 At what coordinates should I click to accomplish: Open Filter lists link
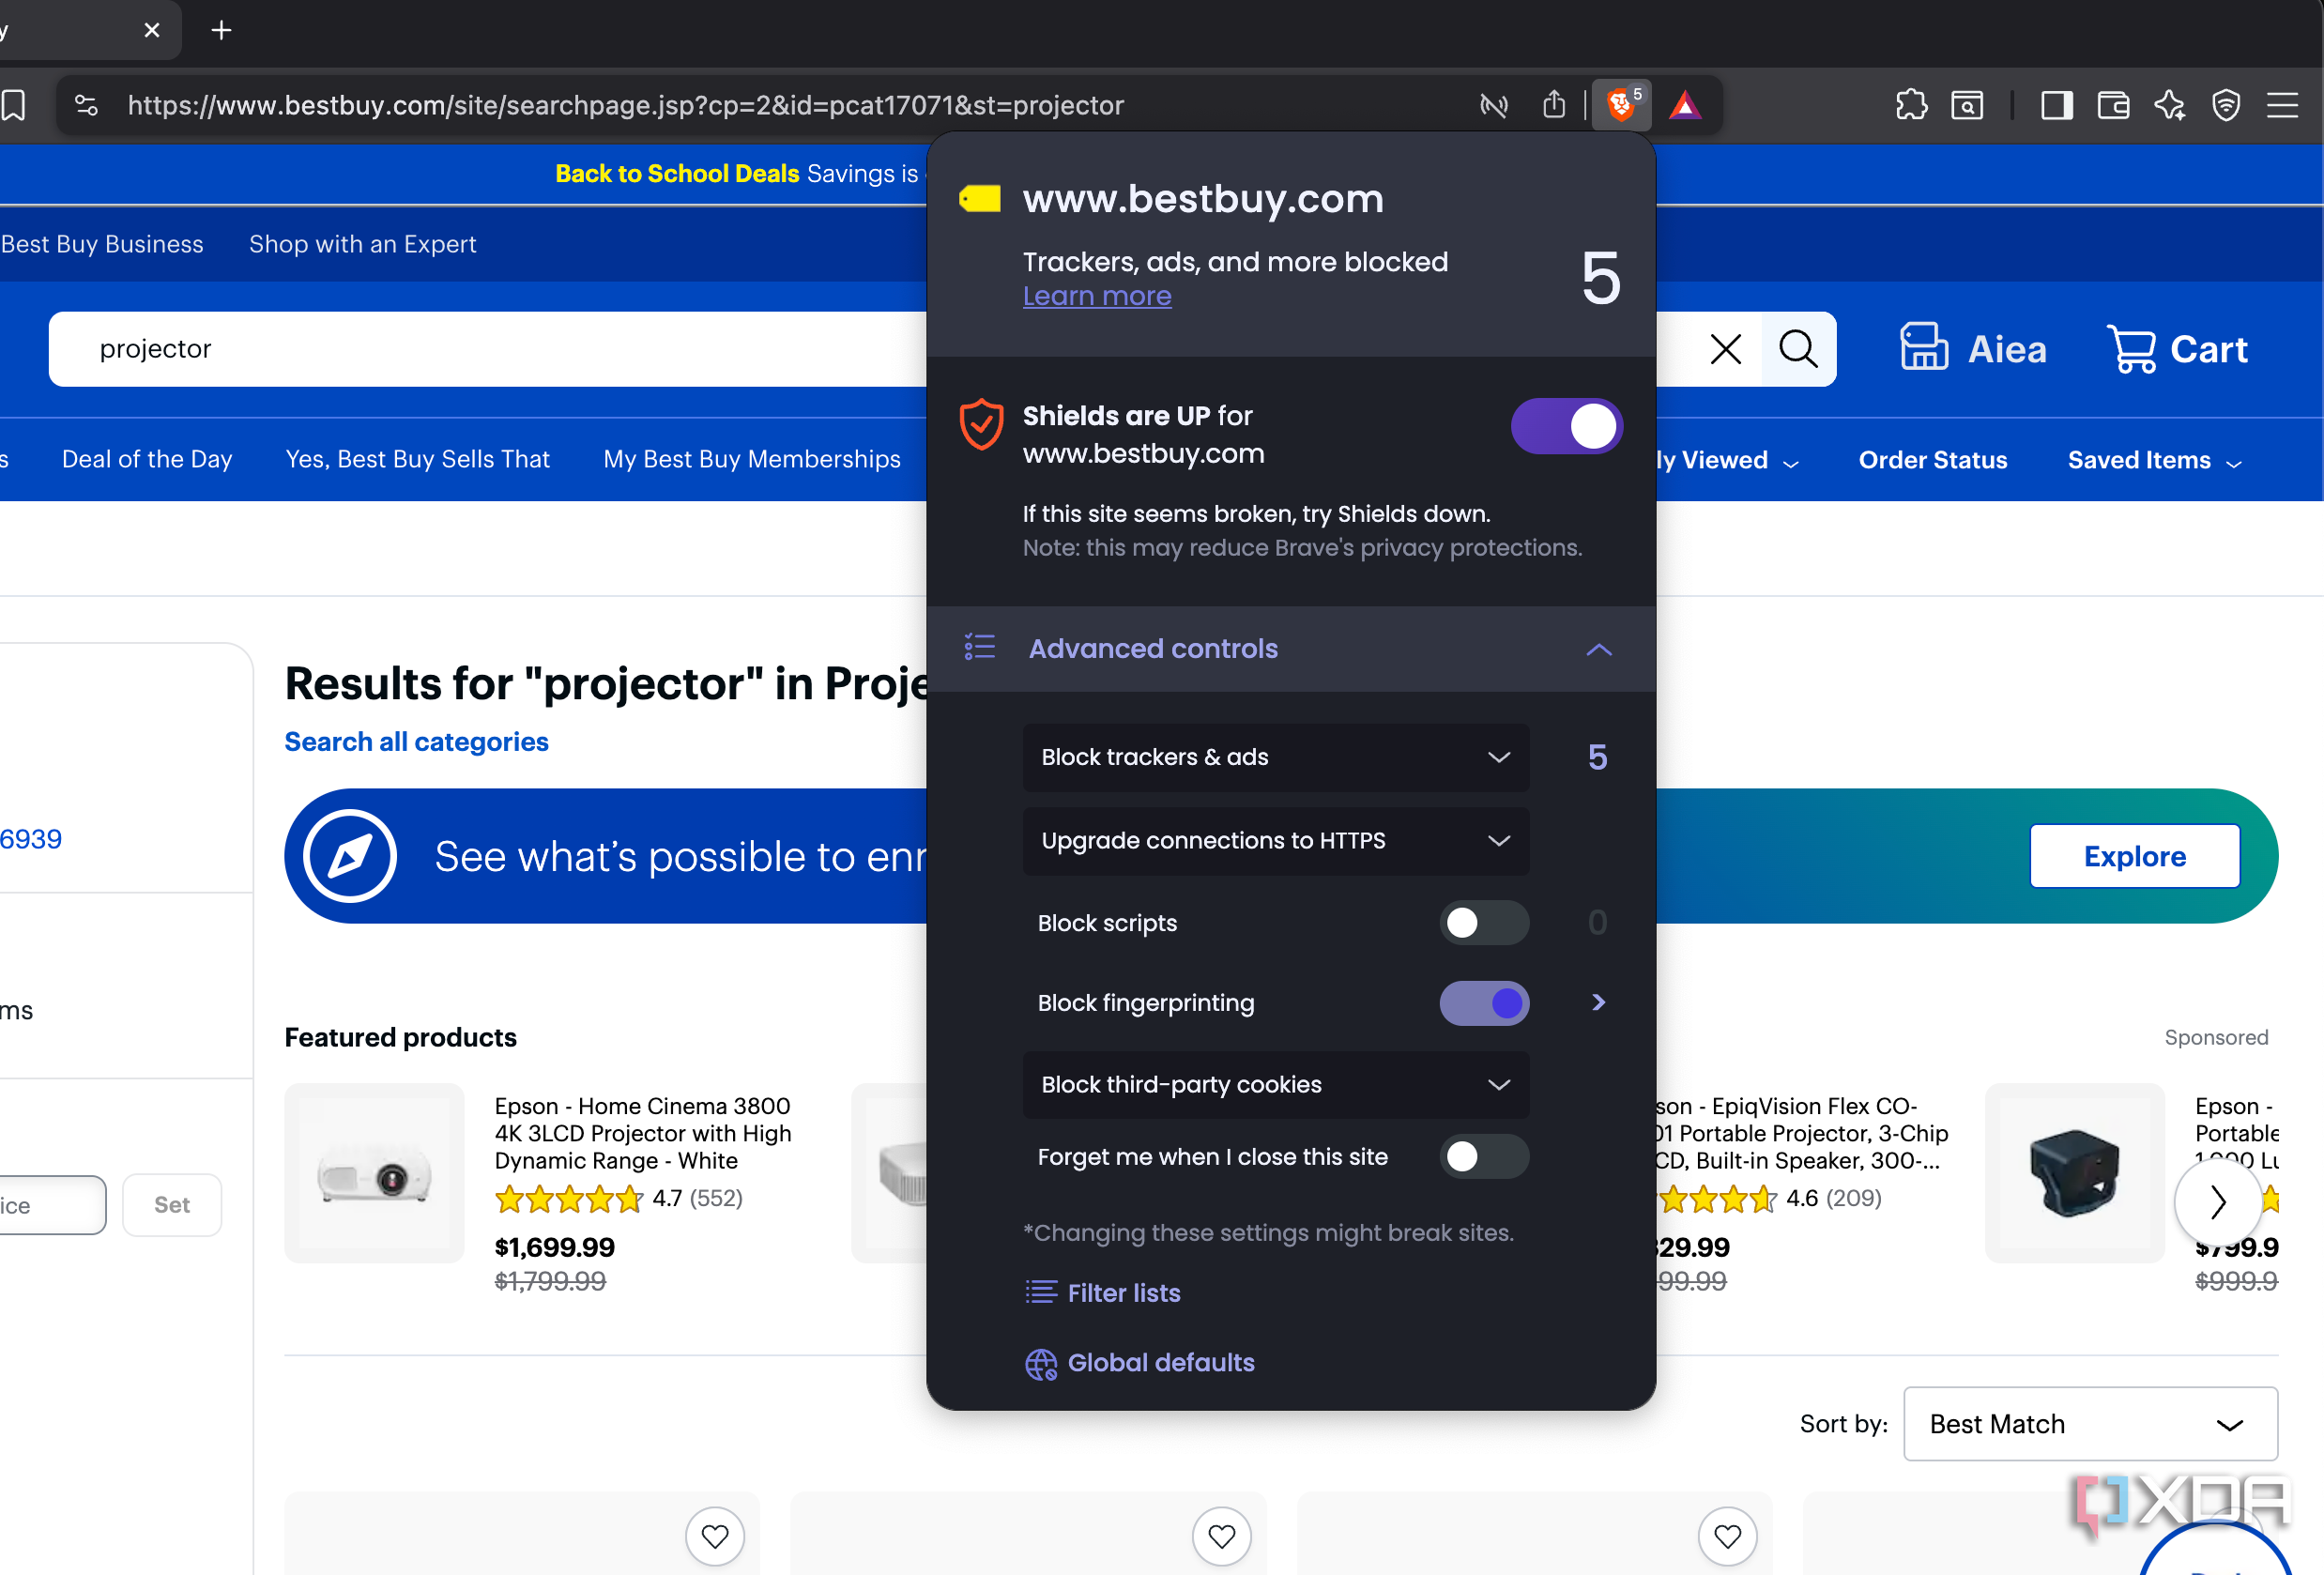click(x=1103, y=1292)
